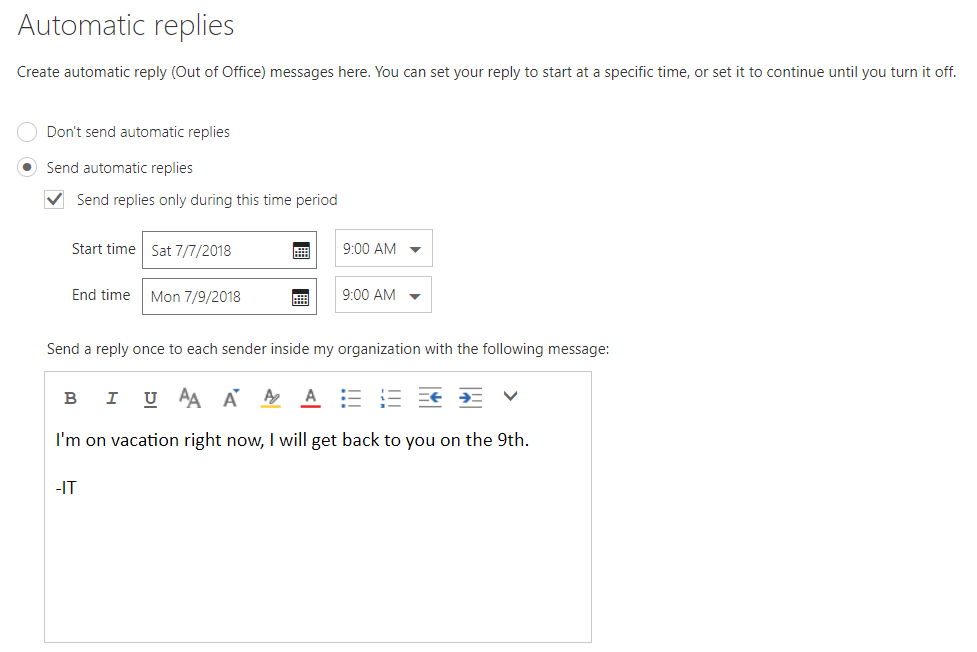Open the End time calendar picker
The height and width of the screenshot is (652, 977).
(x=300, y=297)
